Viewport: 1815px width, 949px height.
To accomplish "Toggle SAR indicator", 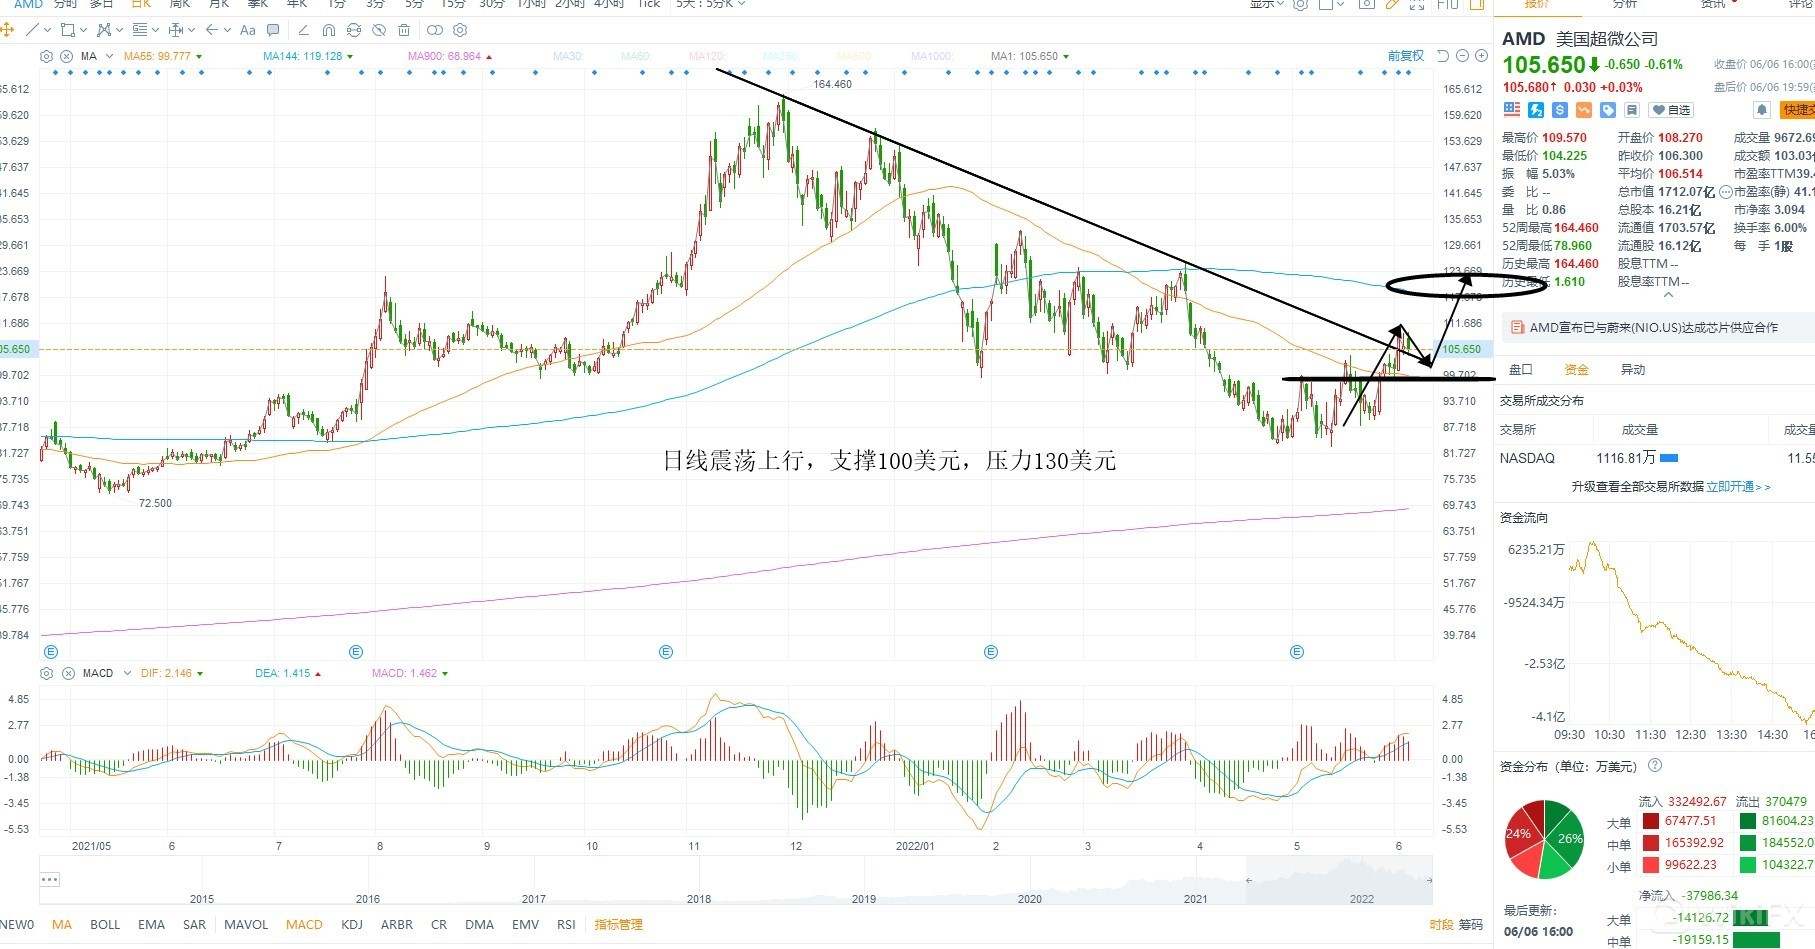I will pos(194,924).
